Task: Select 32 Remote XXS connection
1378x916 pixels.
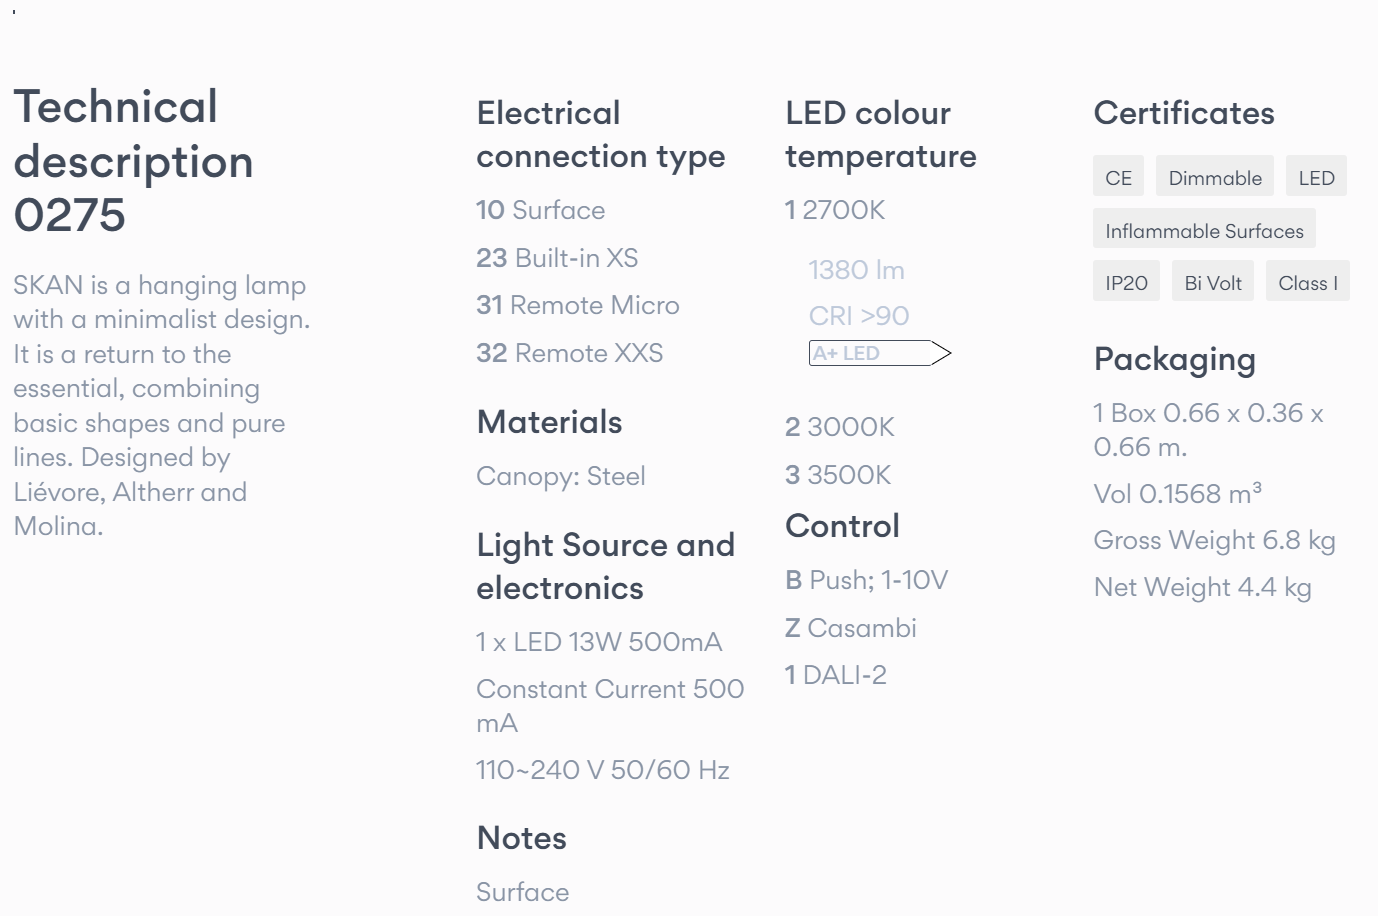Action: 569,353
